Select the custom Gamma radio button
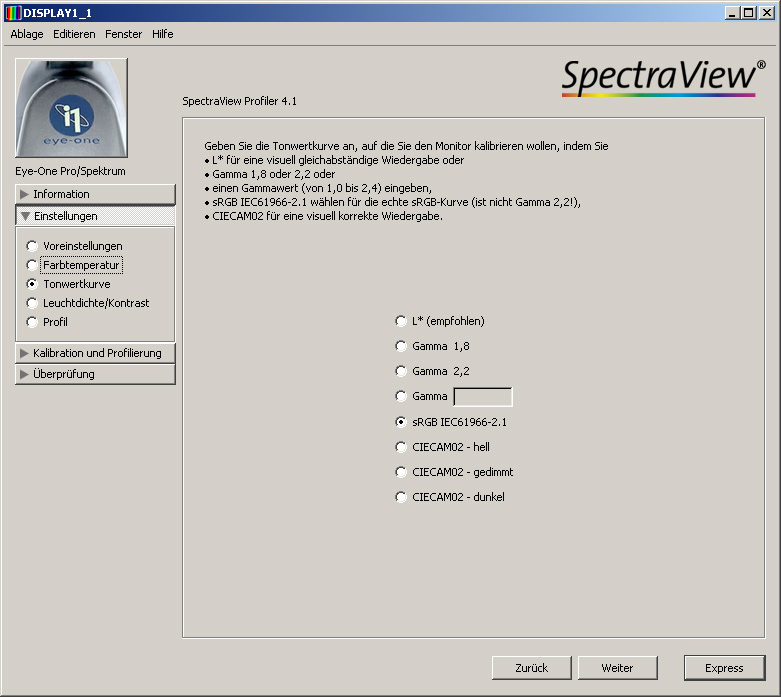Screen dimensions: 781x697 pos(400,396)
